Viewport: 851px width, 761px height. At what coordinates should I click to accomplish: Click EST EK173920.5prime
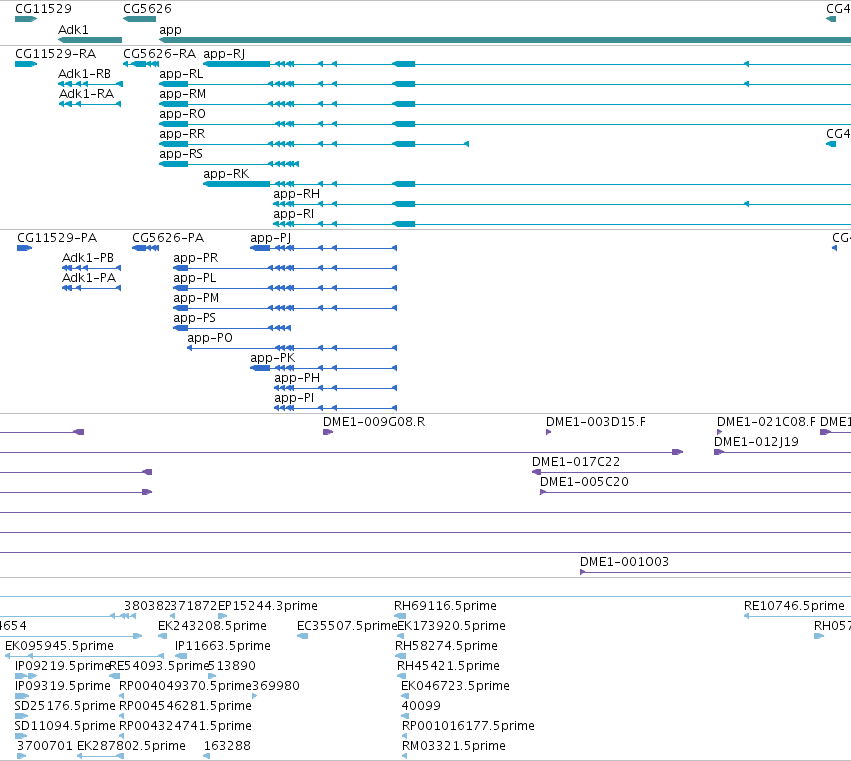(403, 636)
